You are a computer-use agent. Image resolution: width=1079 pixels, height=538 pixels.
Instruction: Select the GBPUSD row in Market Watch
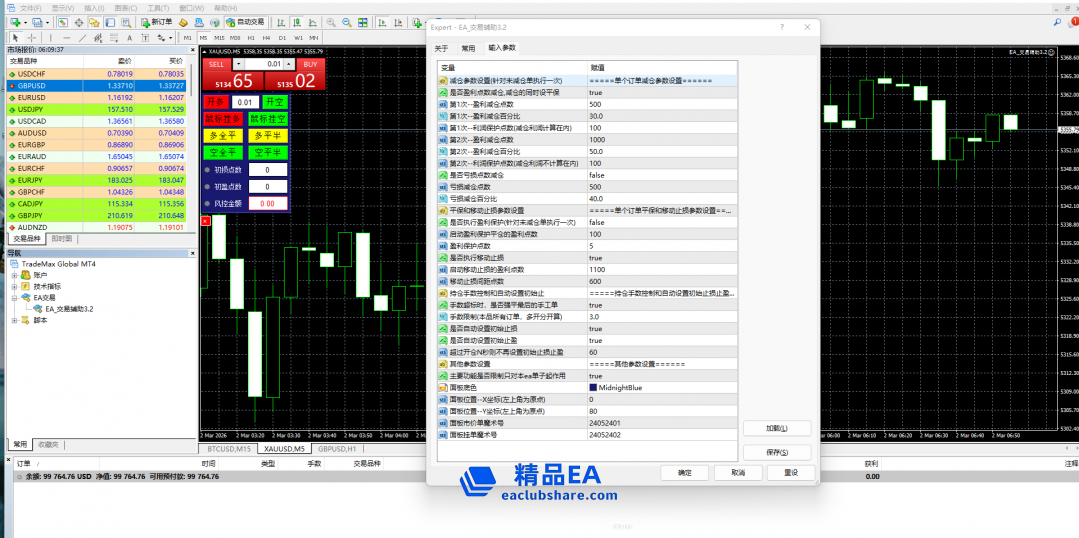click(x=60, y=86)
